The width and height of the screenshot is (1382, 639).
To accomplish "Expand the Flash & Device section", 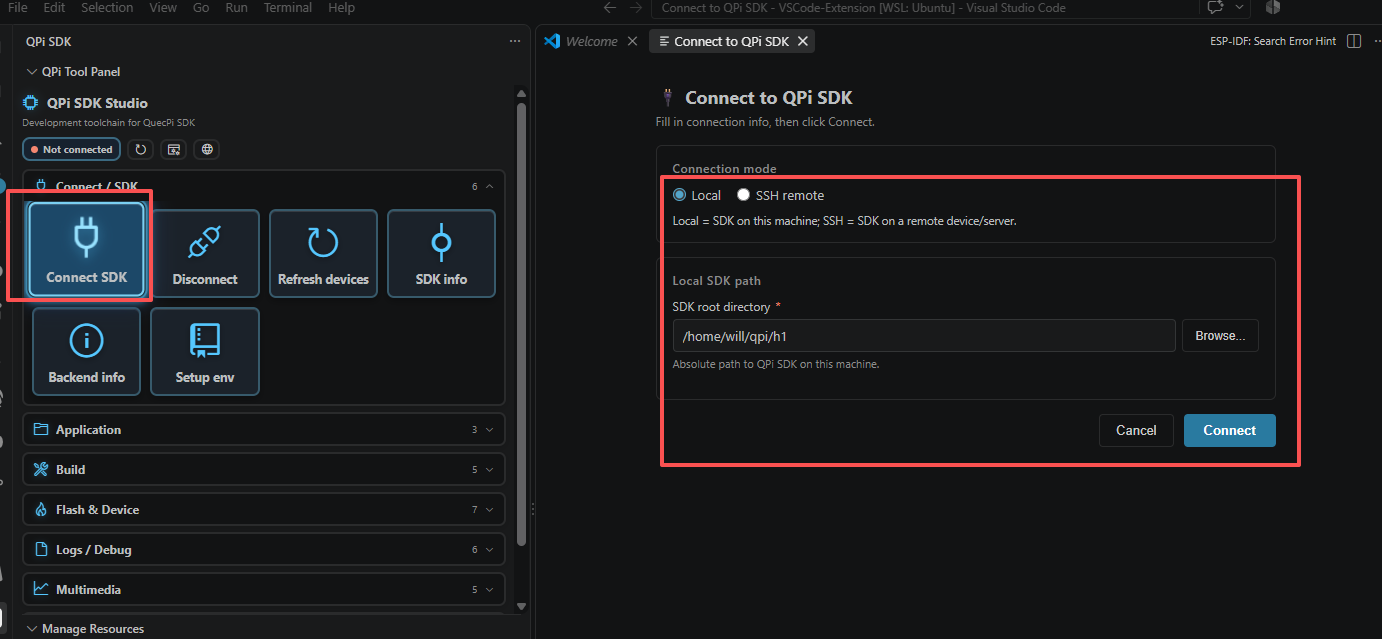I will tap(264, 509).
